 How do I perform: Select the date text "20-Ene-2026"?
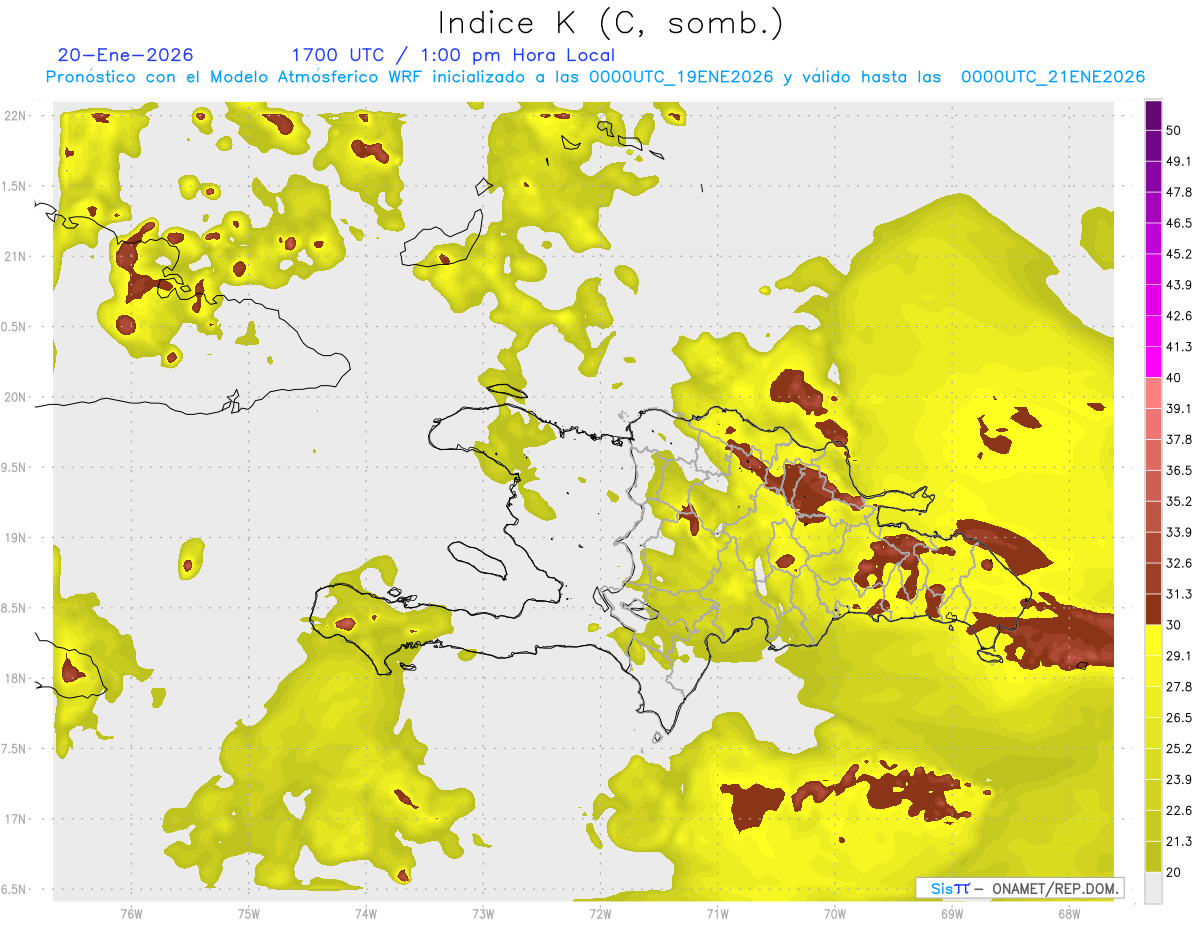coord(126,55)
